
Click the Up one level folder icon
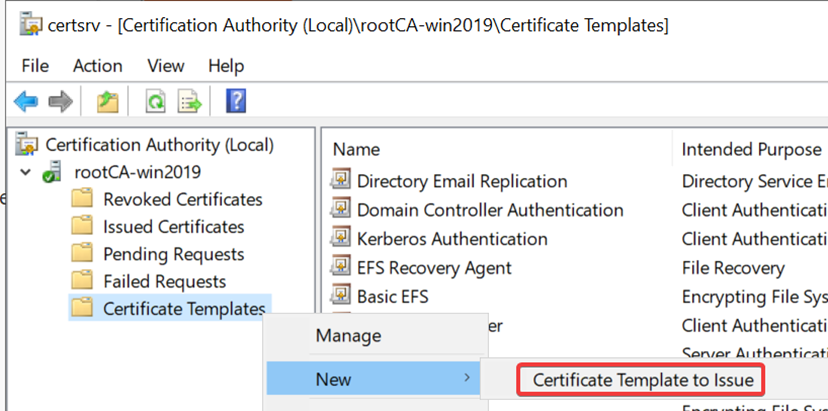[107, 101]
